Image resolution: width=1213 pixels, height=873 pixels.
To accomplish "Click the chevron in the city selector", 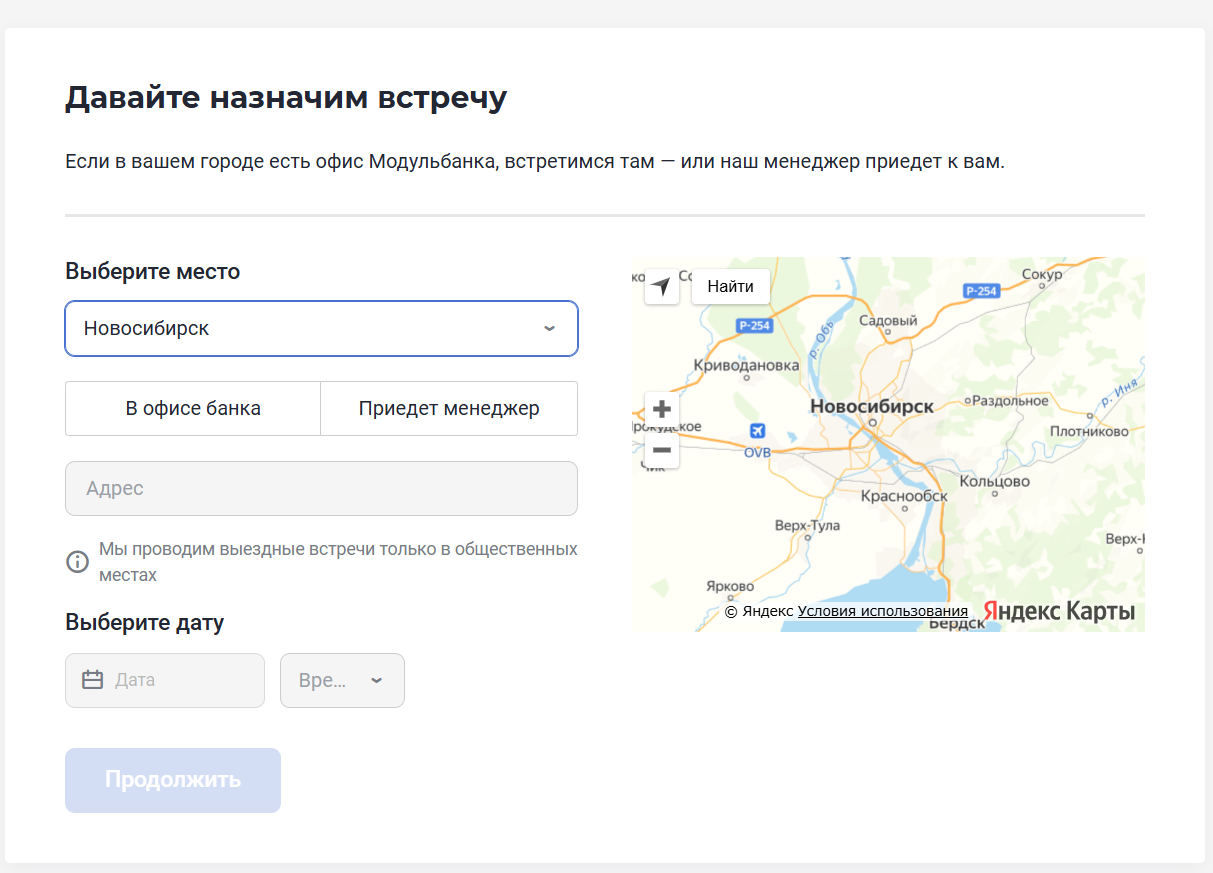I will click(549, 328).
